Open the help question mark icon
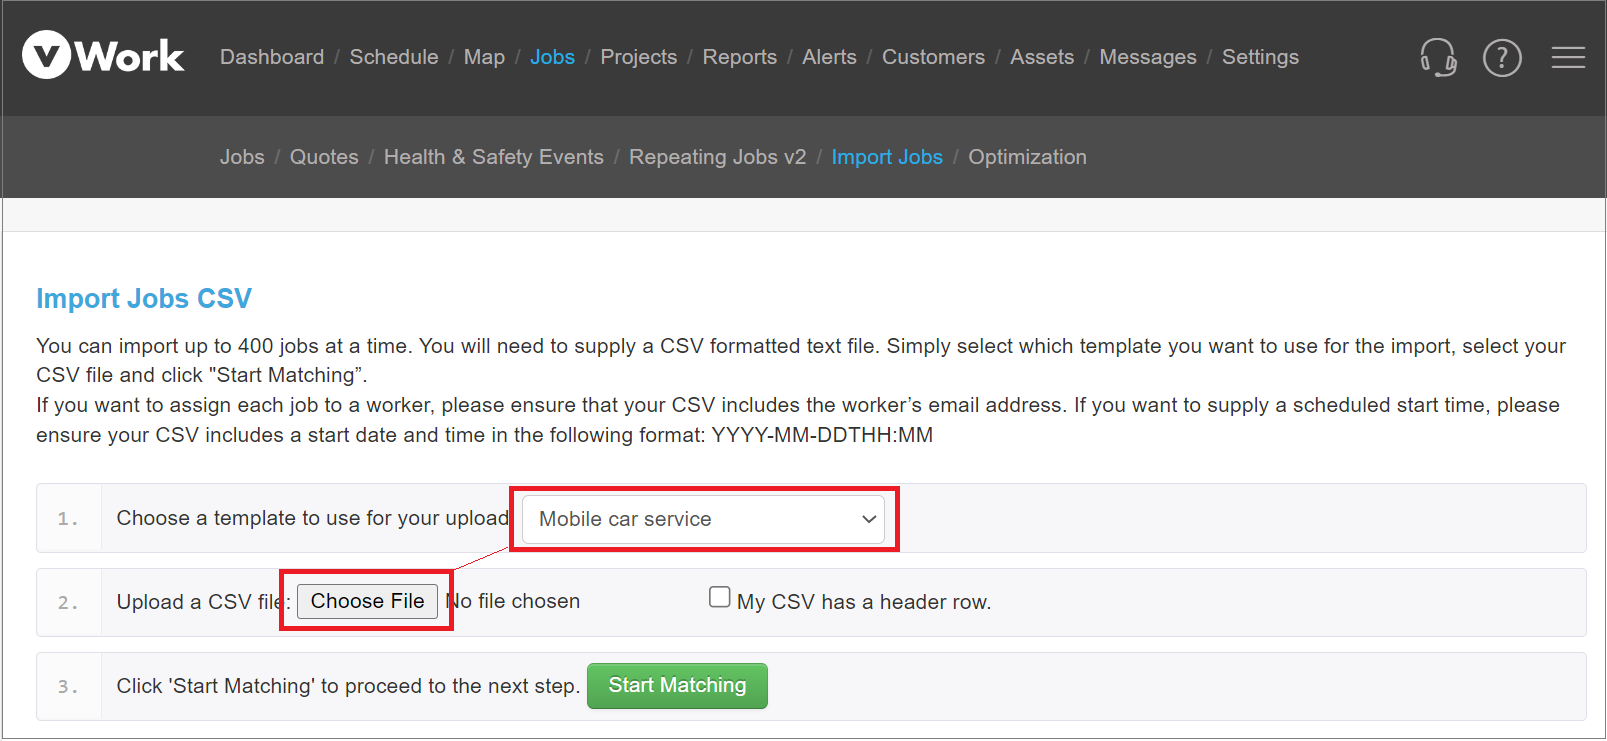The height and width of the screenshot is (741, 1607). [1502, 58]
